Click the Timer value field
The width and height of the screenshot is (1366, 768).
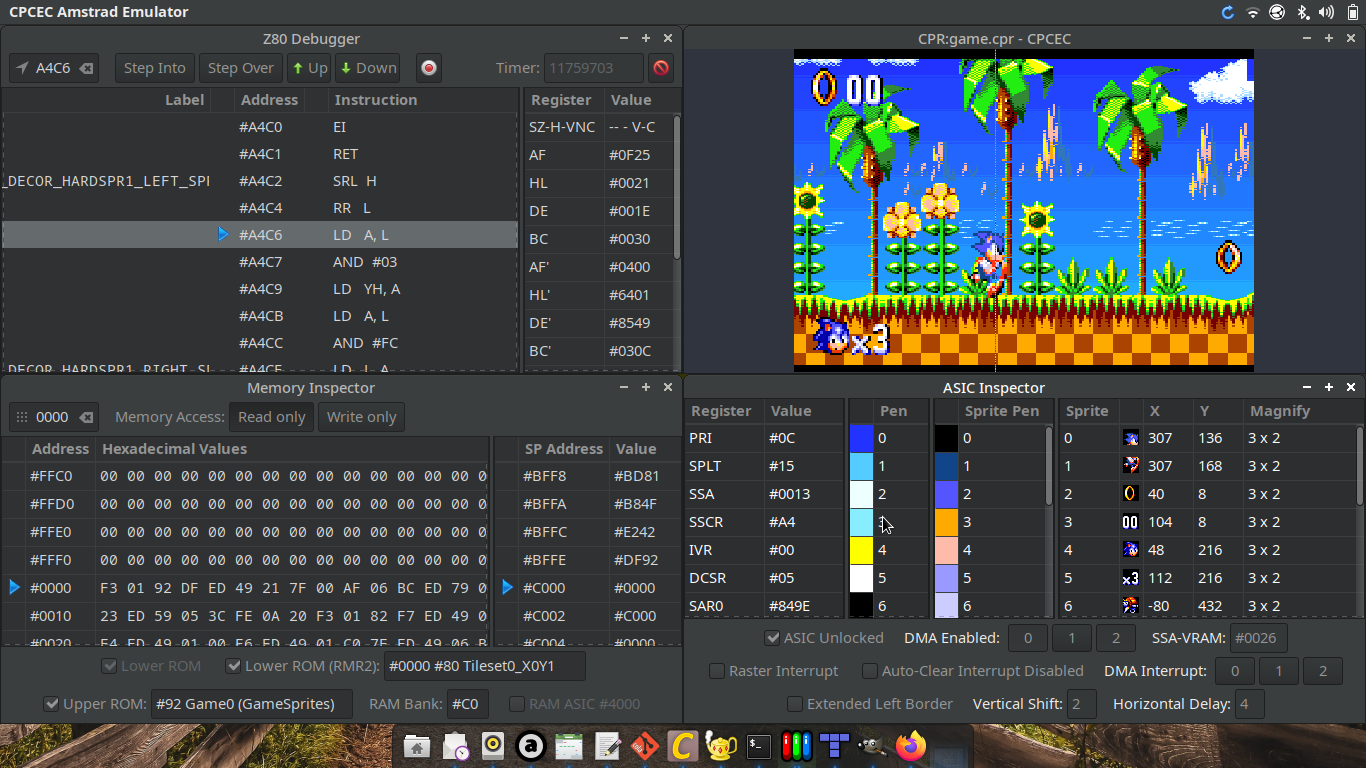pyautogui.click(x=594, y=68)
